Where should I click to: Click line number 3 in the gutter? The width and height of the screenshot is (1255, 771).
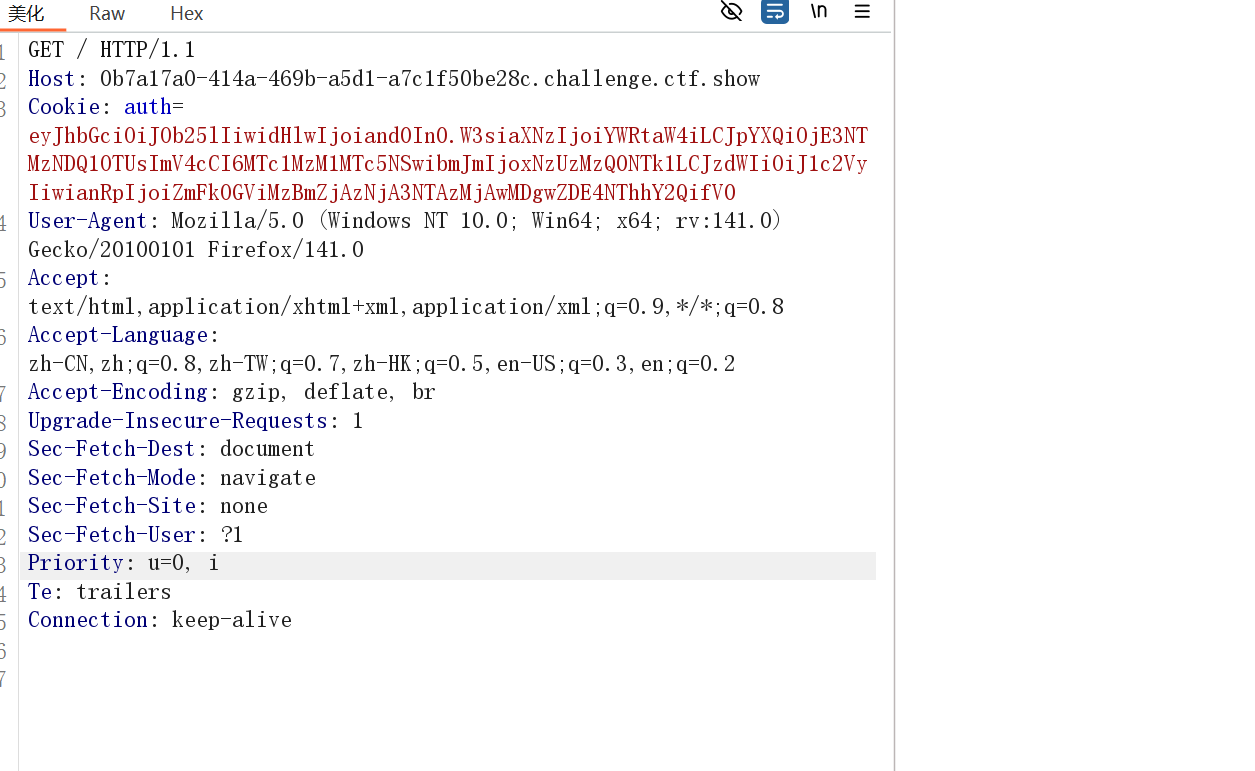[5, 106]
